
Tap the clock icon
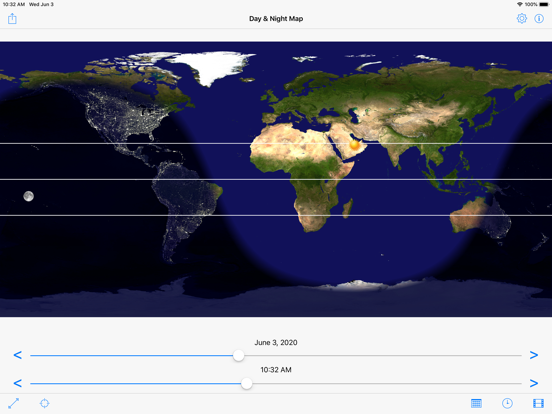click(x=507, y=403)
